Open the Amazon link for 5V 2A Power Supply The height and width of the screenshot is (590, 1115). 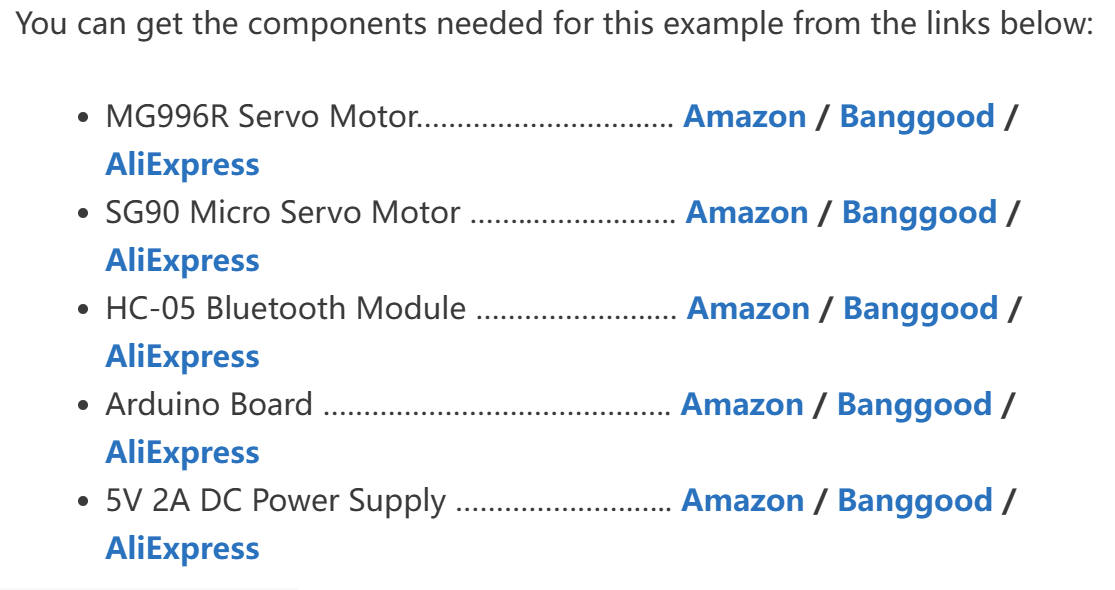(x=743, y=500)
